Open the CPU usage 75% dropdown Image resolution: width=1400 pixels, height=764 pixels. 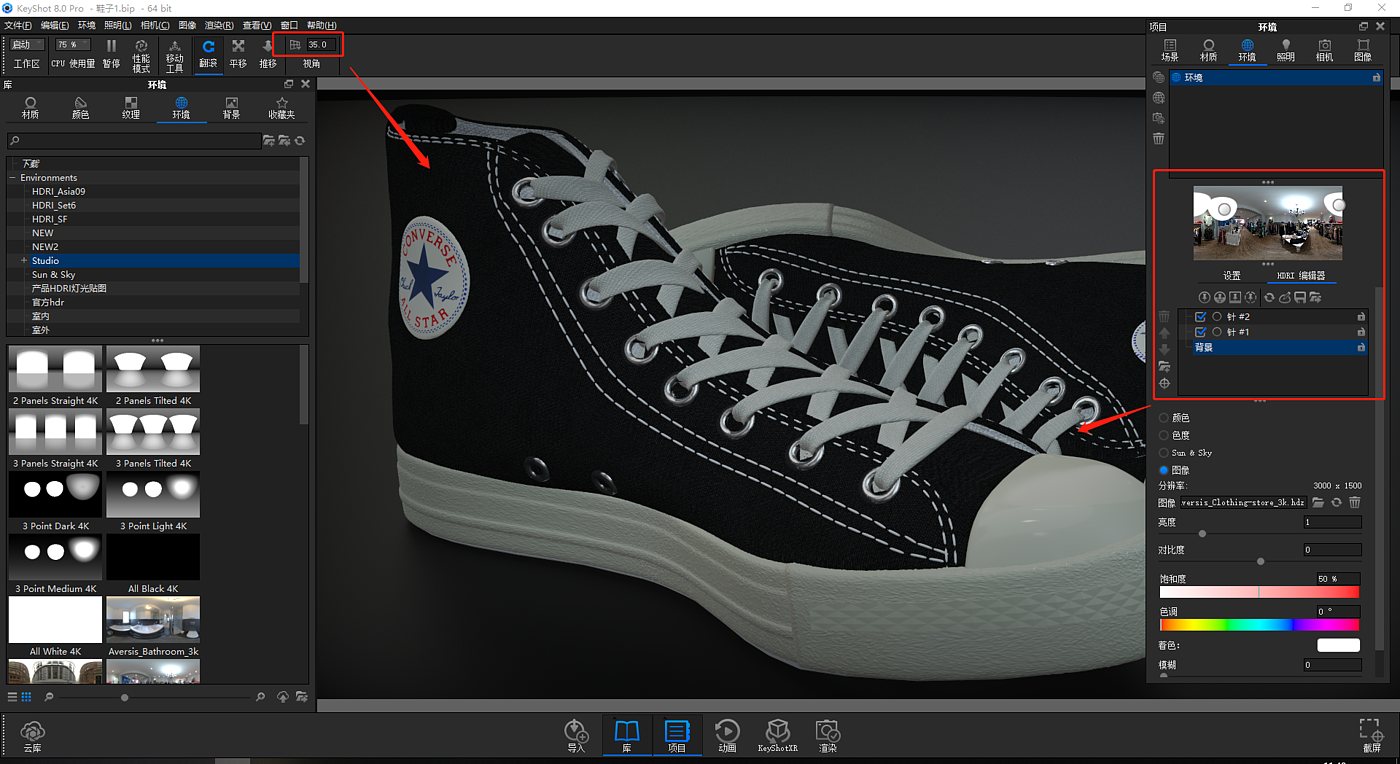pyautogui.click(x=73, y=45)
